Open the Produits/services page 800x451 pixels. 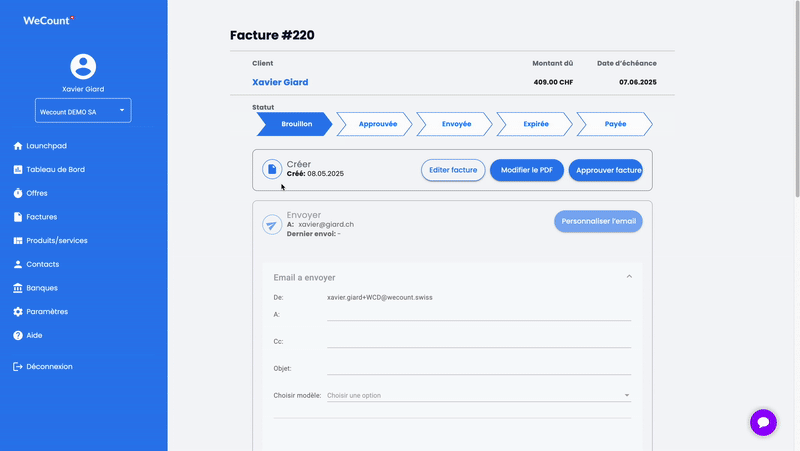pyautogui.click(x=57, y=240)
